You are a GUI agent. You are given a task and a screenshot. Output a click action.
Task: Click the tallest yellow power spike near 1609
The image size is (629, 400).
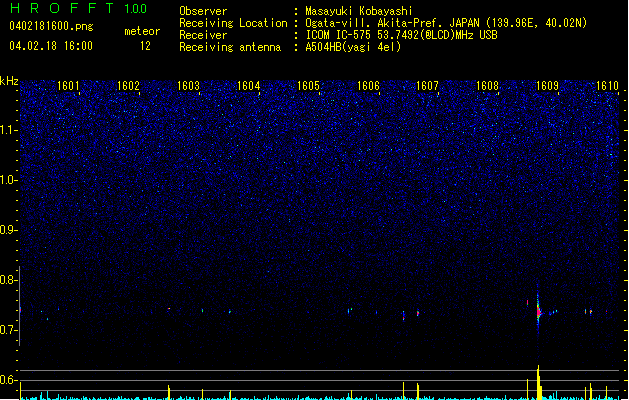pos(538,382)
